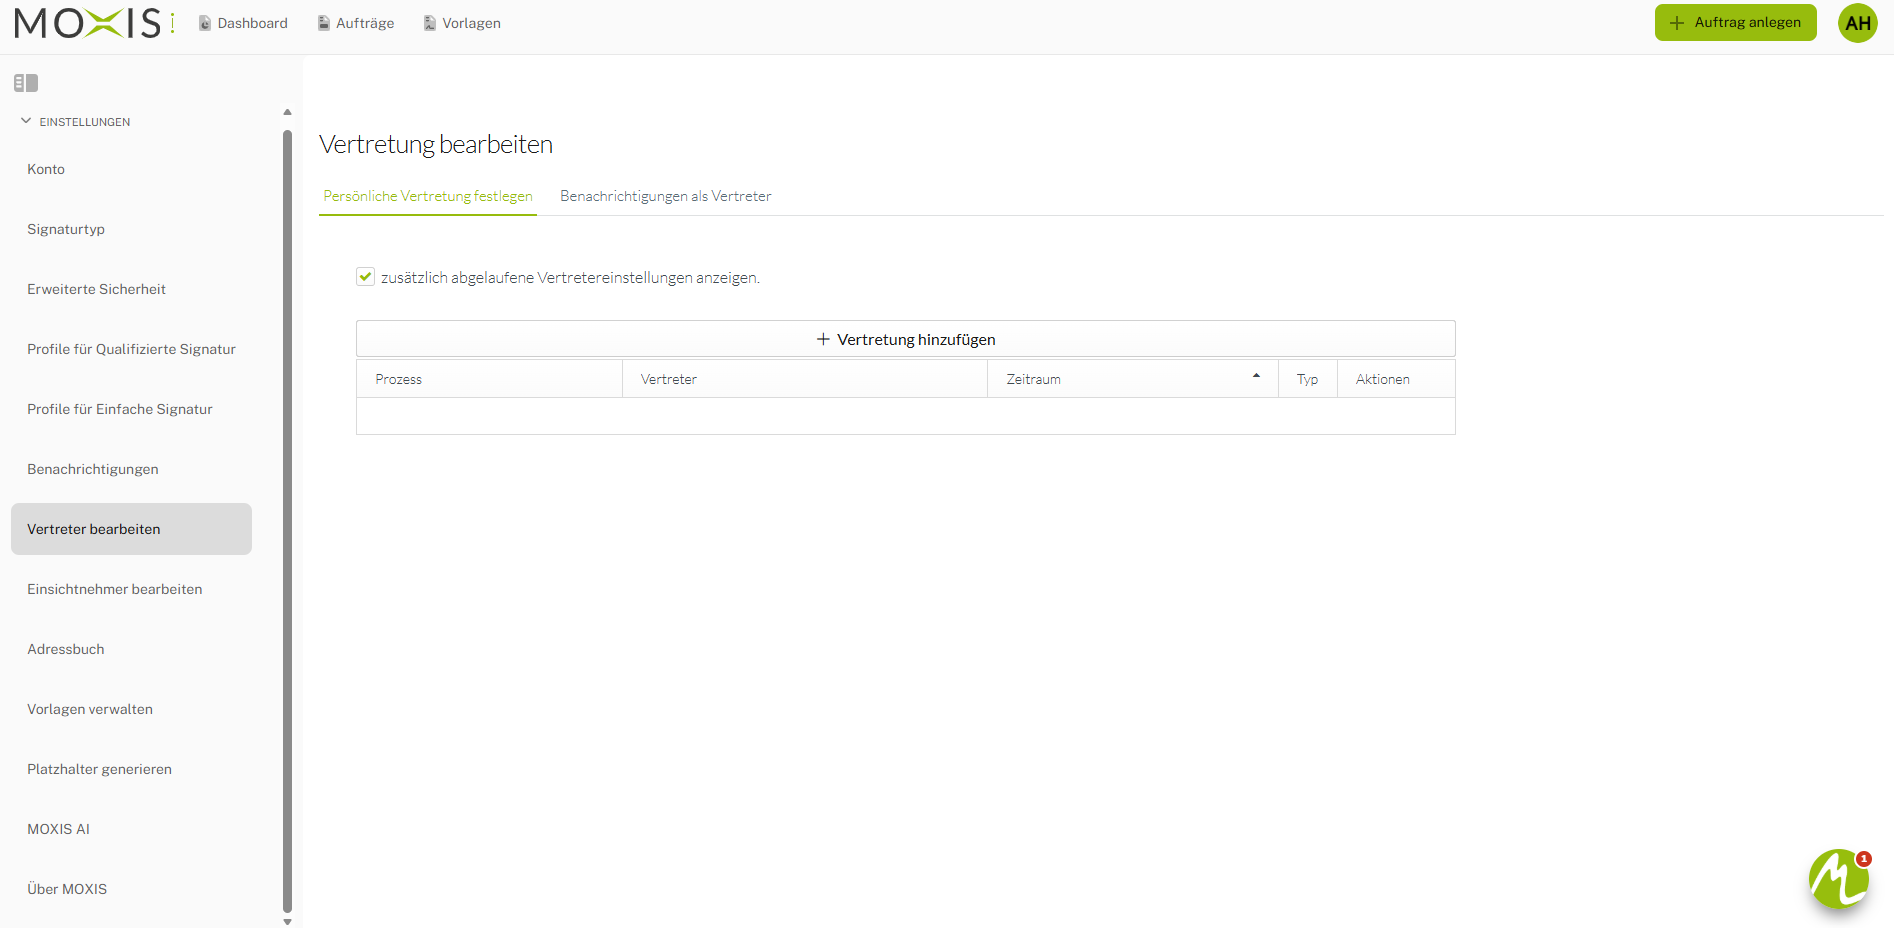Image resolution: width=1894 pixels, height=928 pixels.
Task: Switch to Benachrichtigungen als Vertreter tab
Action: pyautogui.click(x=665, y=196)
